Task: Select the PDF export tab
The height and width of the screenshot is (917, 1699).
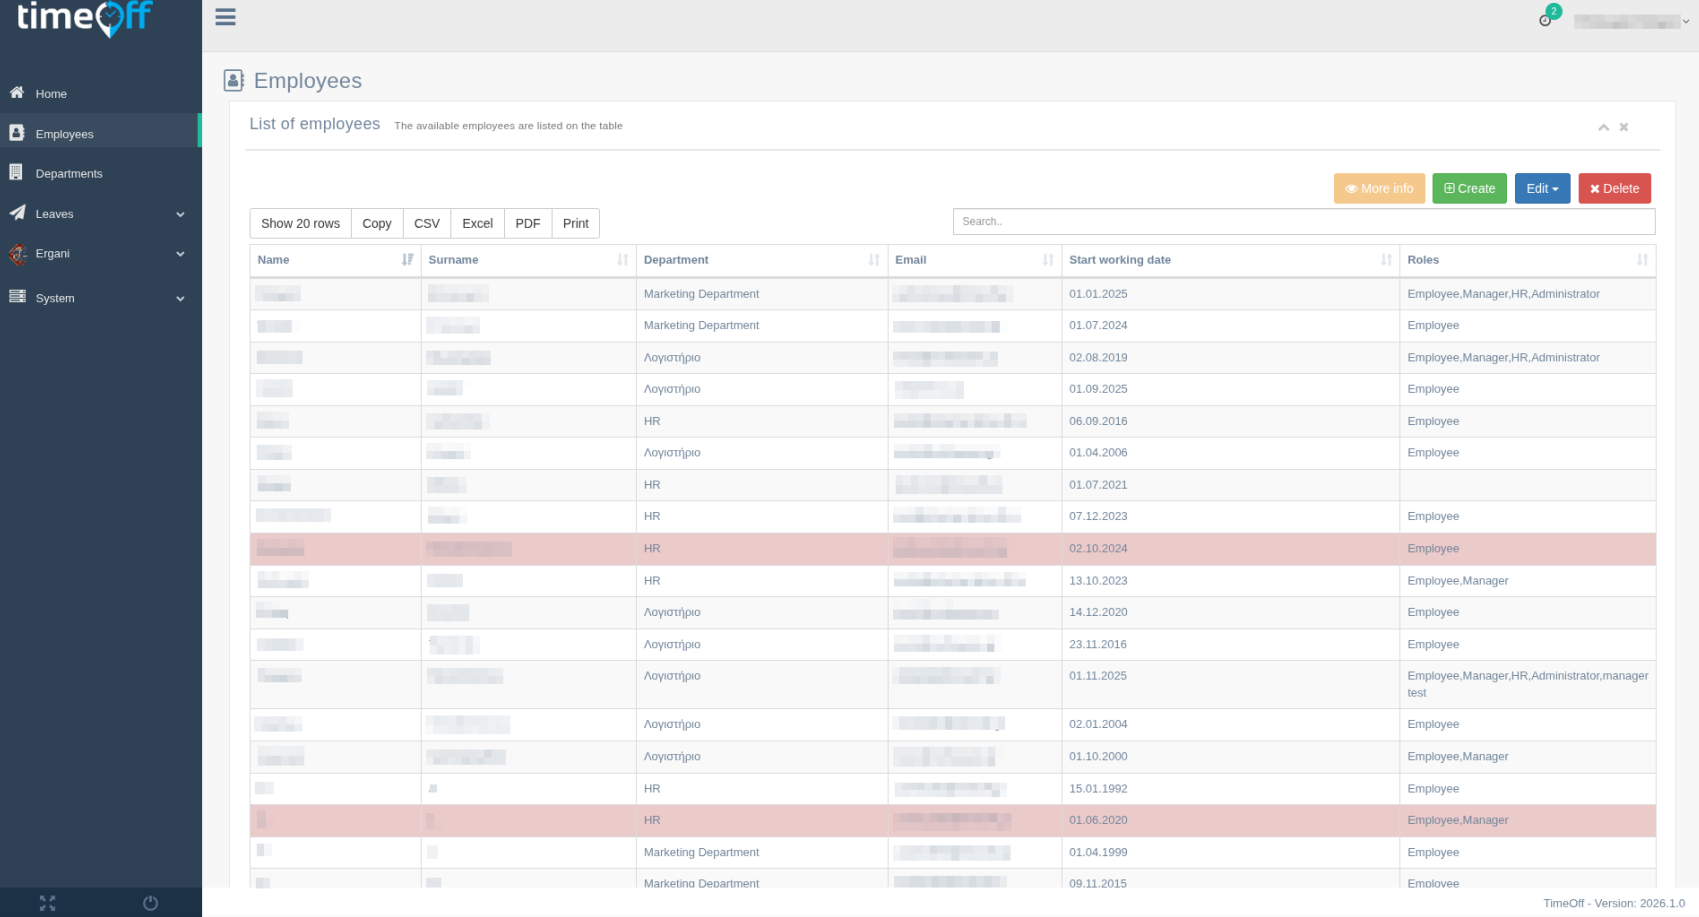Action: pyautogui.click(x=527, y=223)
